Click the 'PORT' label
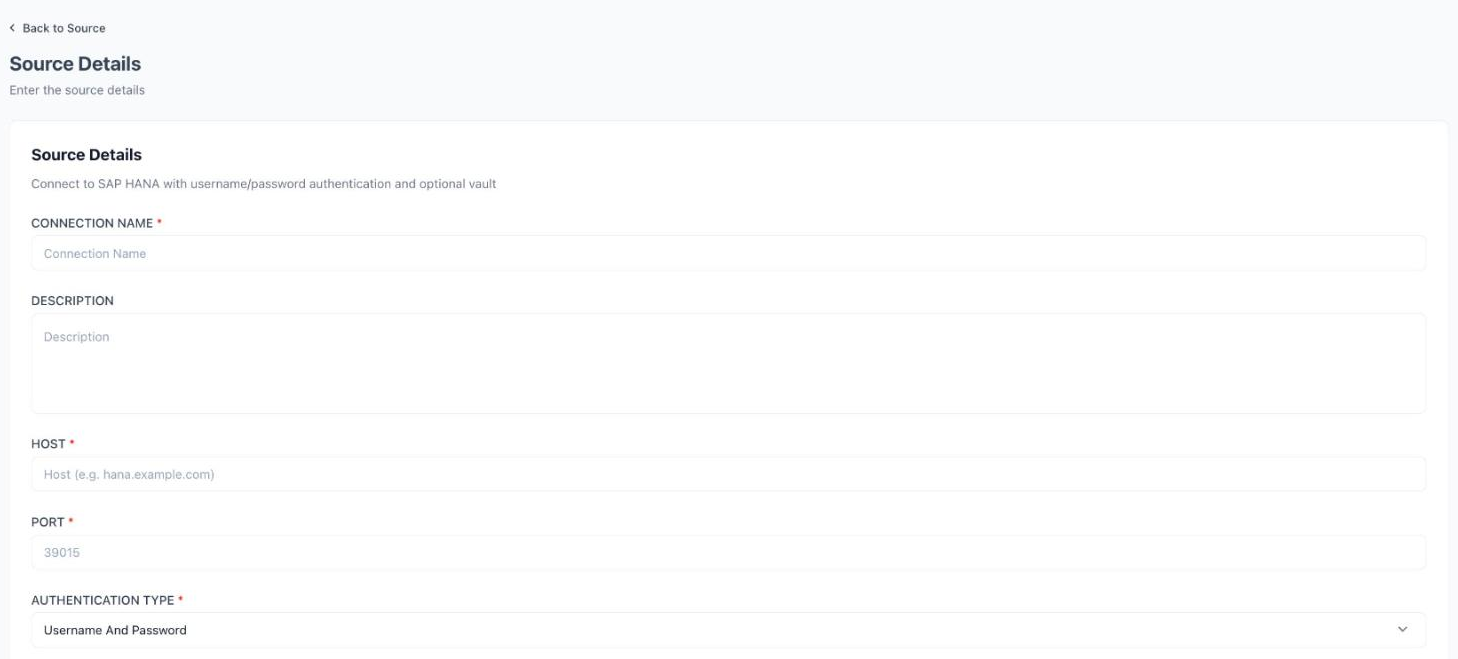 click(x=48, y=522)
